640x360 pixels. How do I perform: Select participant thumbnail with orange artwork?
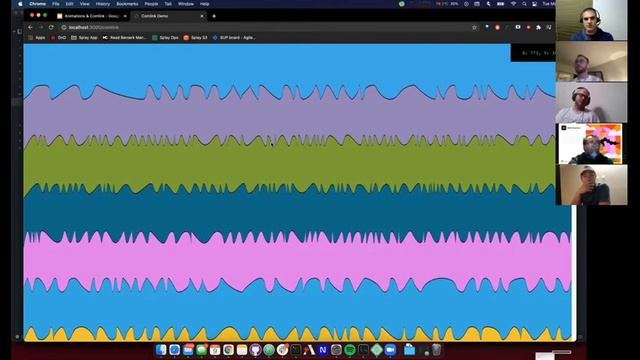pyautogui.click(x=591, y=144)
